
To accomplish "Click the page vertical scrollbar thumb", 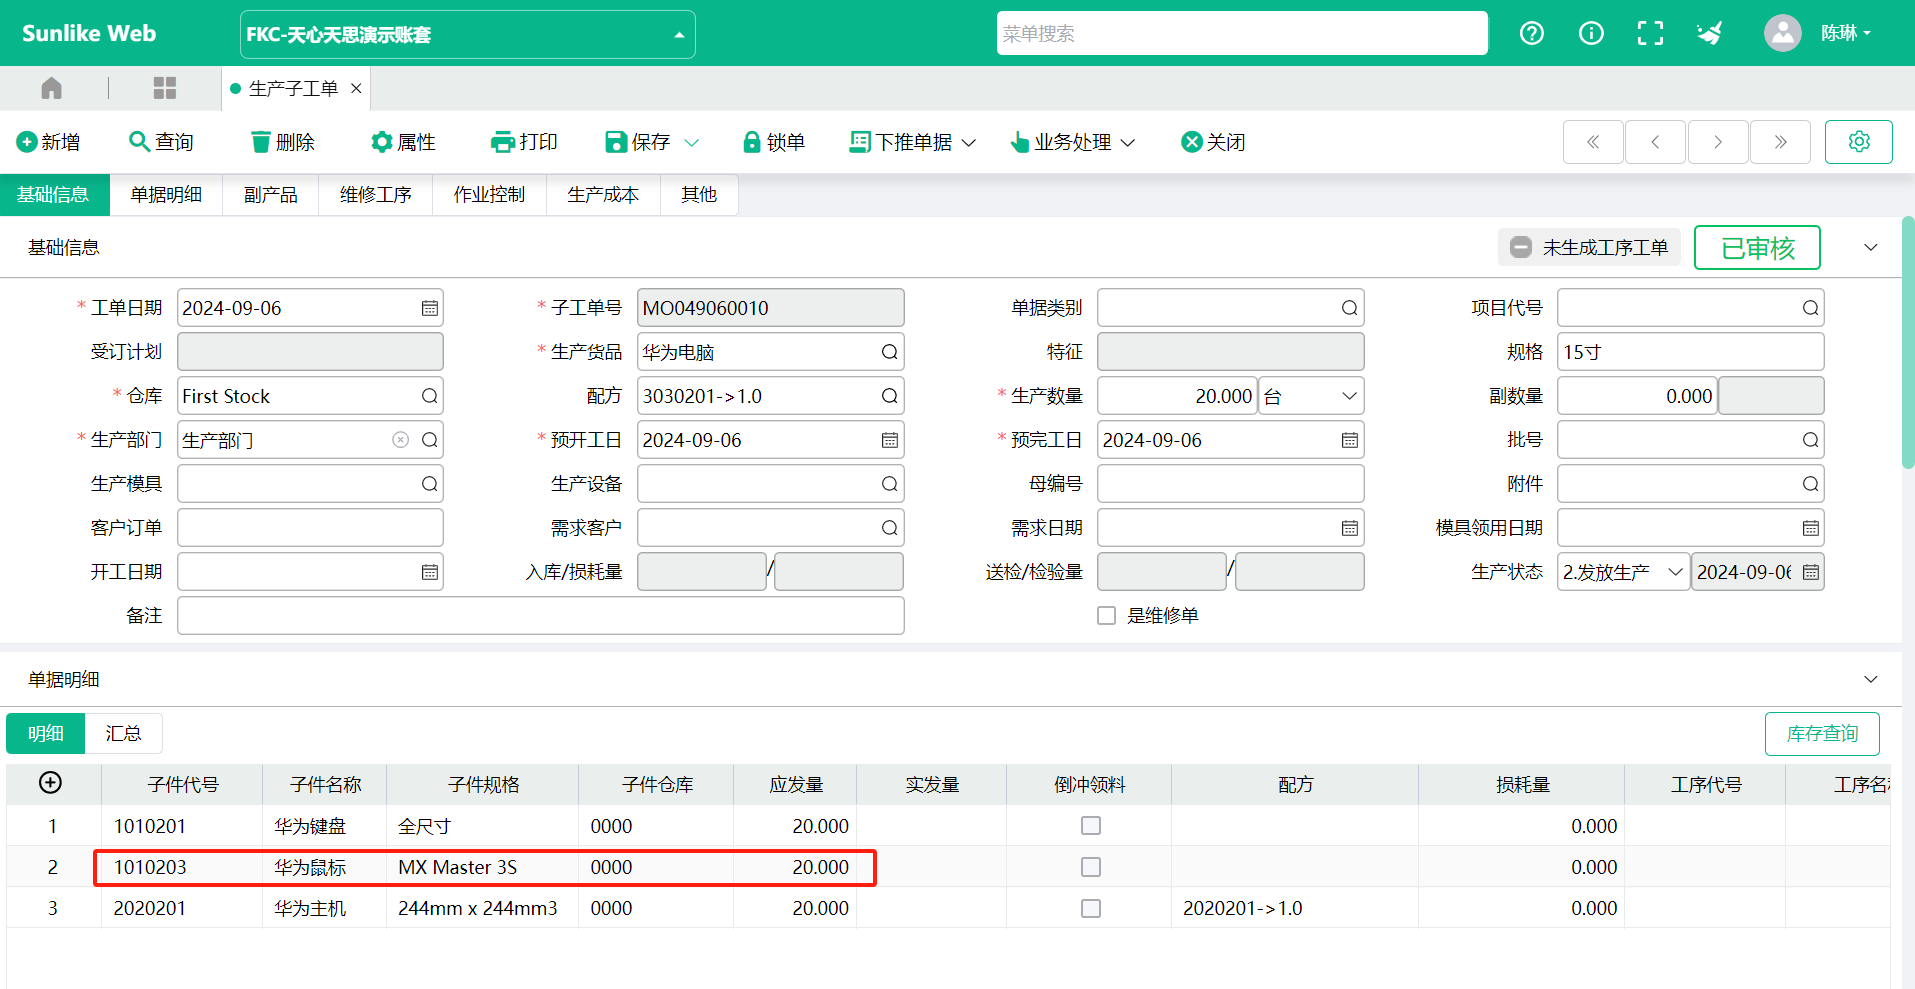I will point(1908,342).
